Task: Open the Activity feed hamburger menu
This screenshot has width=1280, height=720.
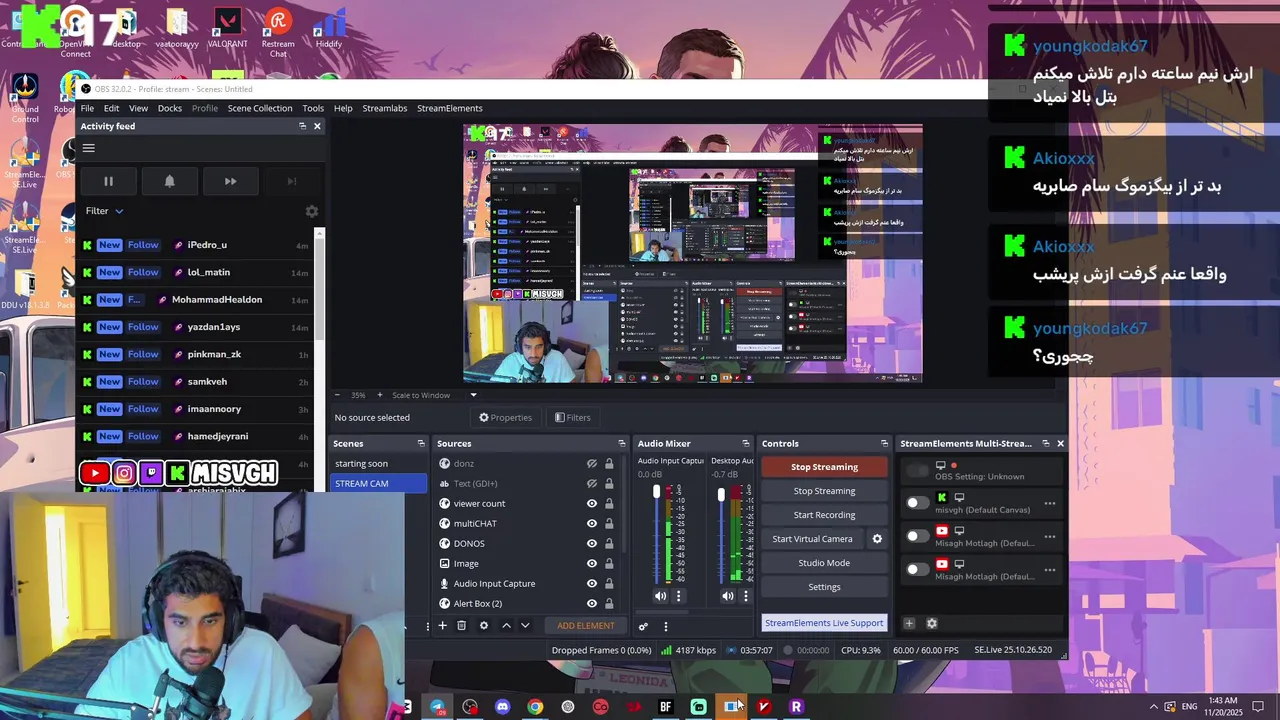Action: click(x=89, y=148)
